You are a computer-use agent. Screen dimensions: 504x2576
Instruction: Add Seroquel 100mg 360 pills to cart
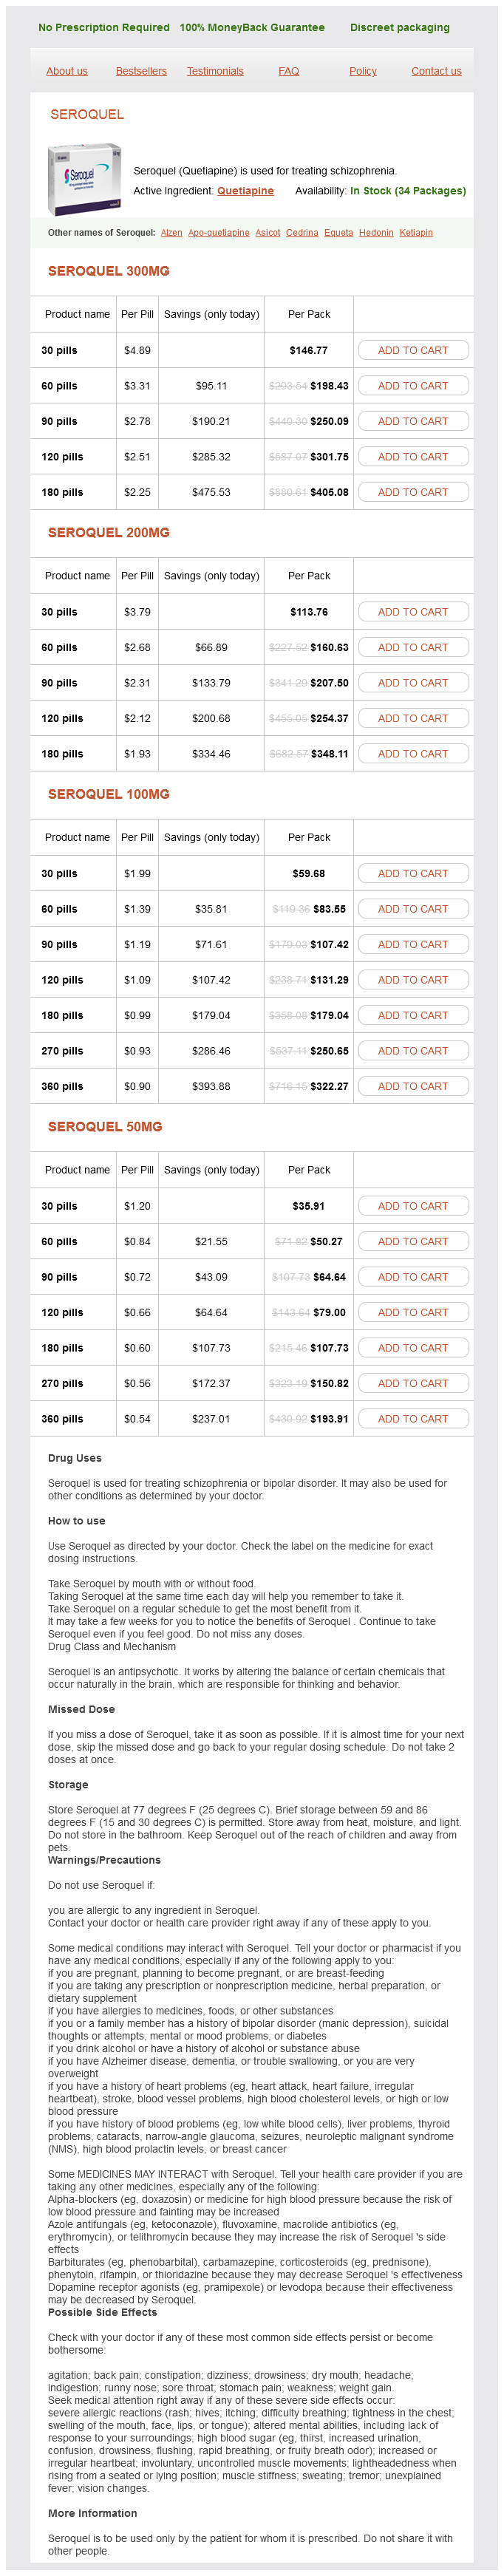click(x=413, y=1086)
